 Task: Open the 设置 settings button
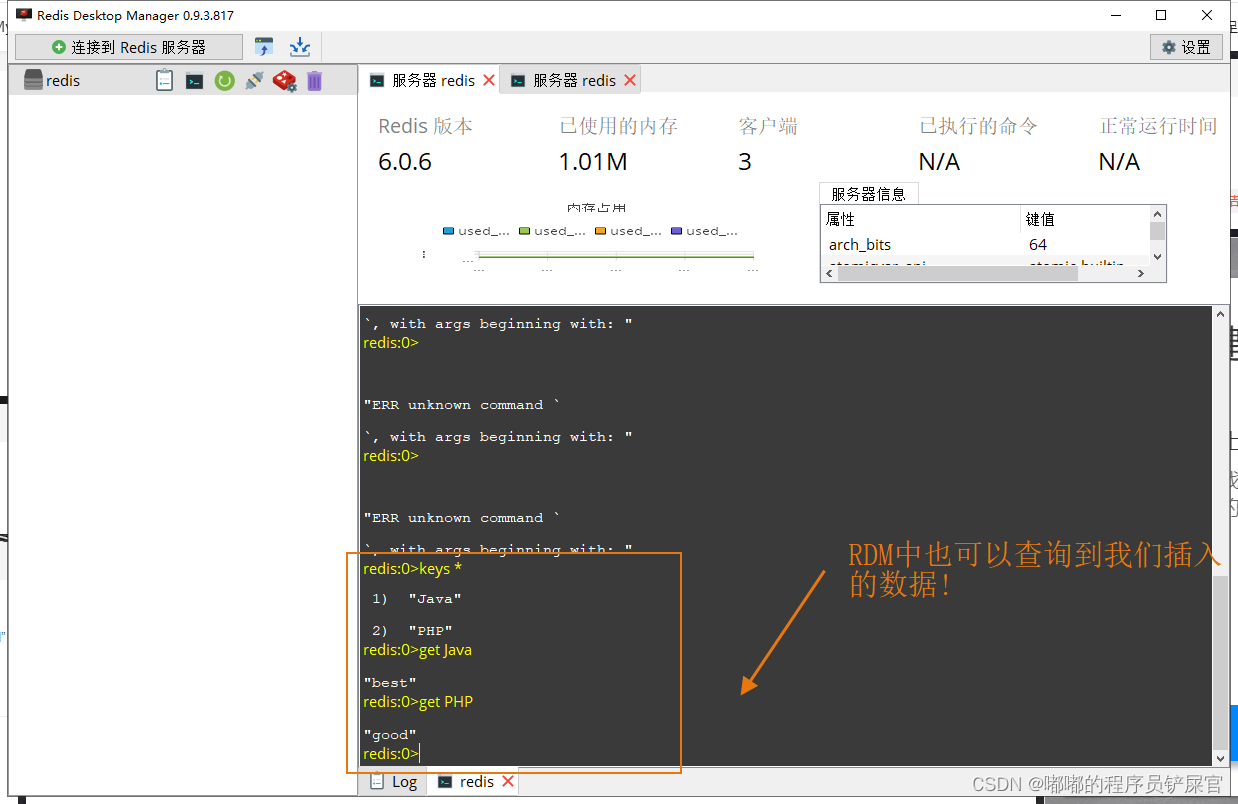tap(1186, 47)
